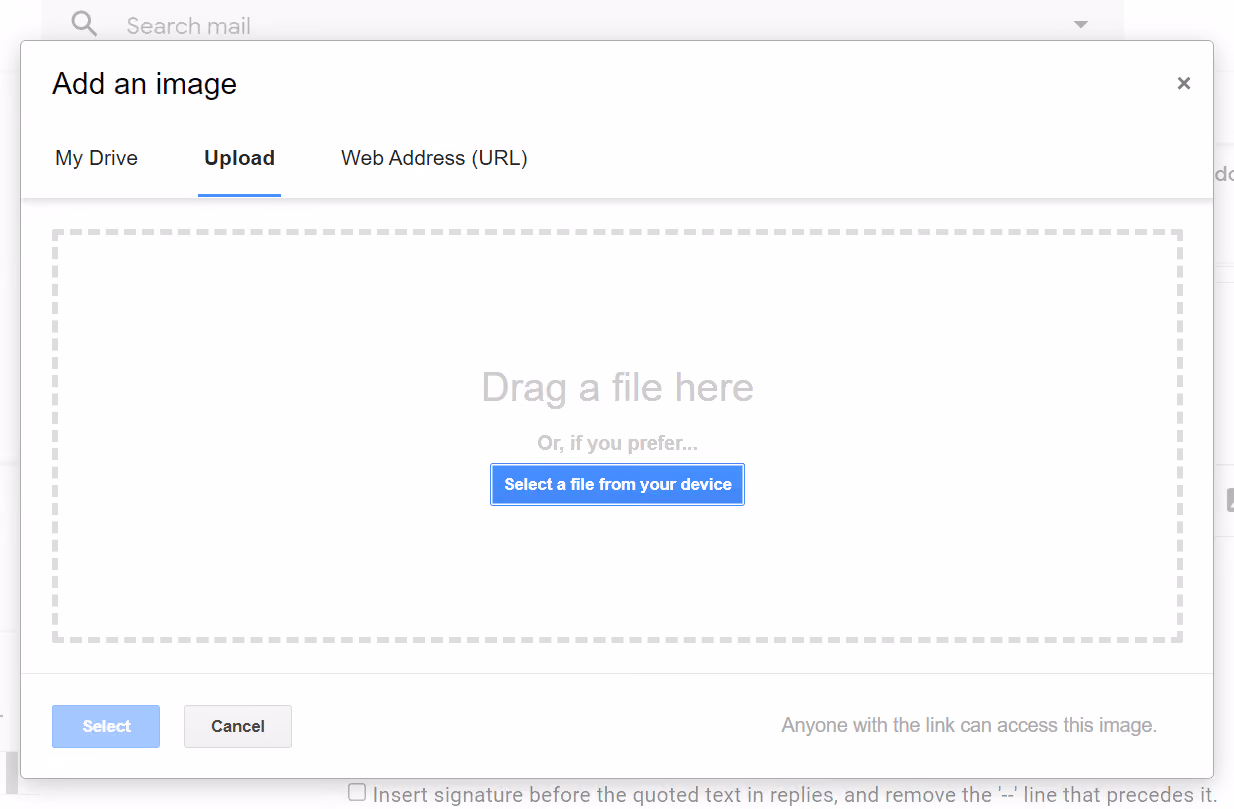Cancel the Add an image dialog
This screenshot has width=1234, height=809.
[x=238, y=726]
